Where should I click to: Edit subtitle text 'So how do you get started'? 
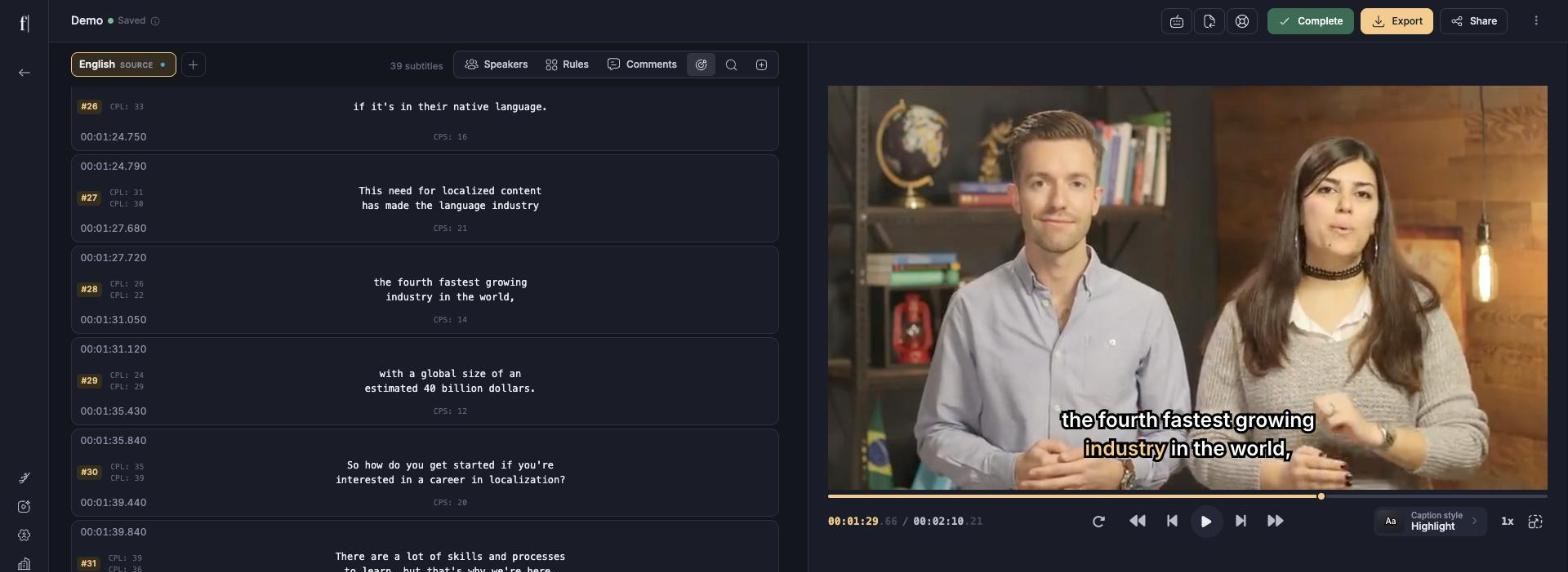click(450, 465)
